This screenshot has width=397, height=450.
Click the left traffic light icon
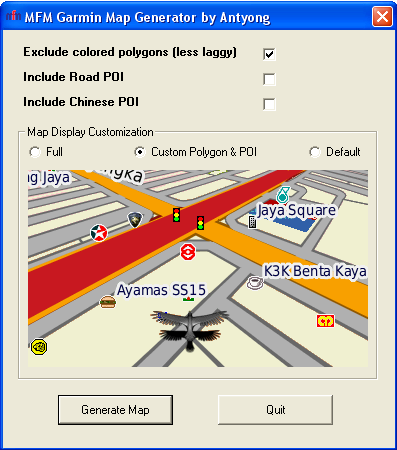pyautogui.click(x=176, y=215)
